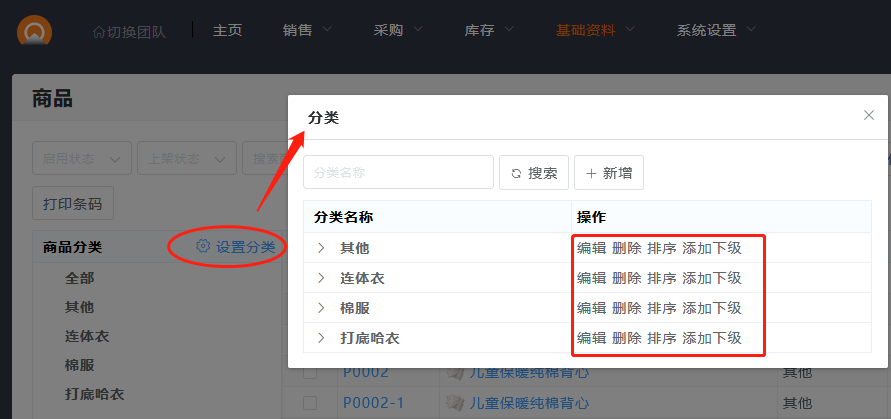Expand the 其他 category row
891x419 pixels.
pos(321,248)
